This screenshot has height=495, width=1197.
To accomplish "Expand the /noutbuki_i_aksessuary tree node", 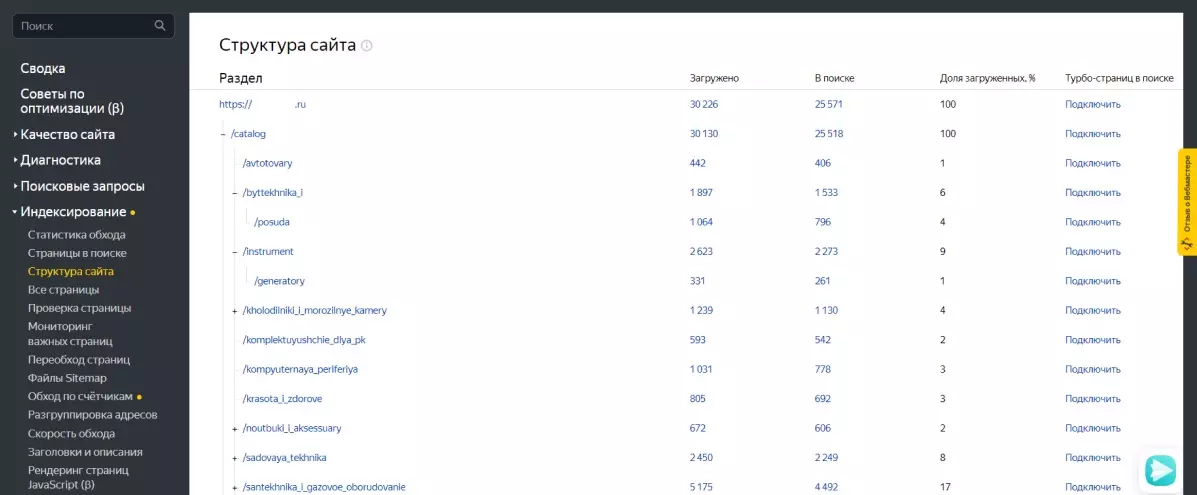I will (234, 429).
